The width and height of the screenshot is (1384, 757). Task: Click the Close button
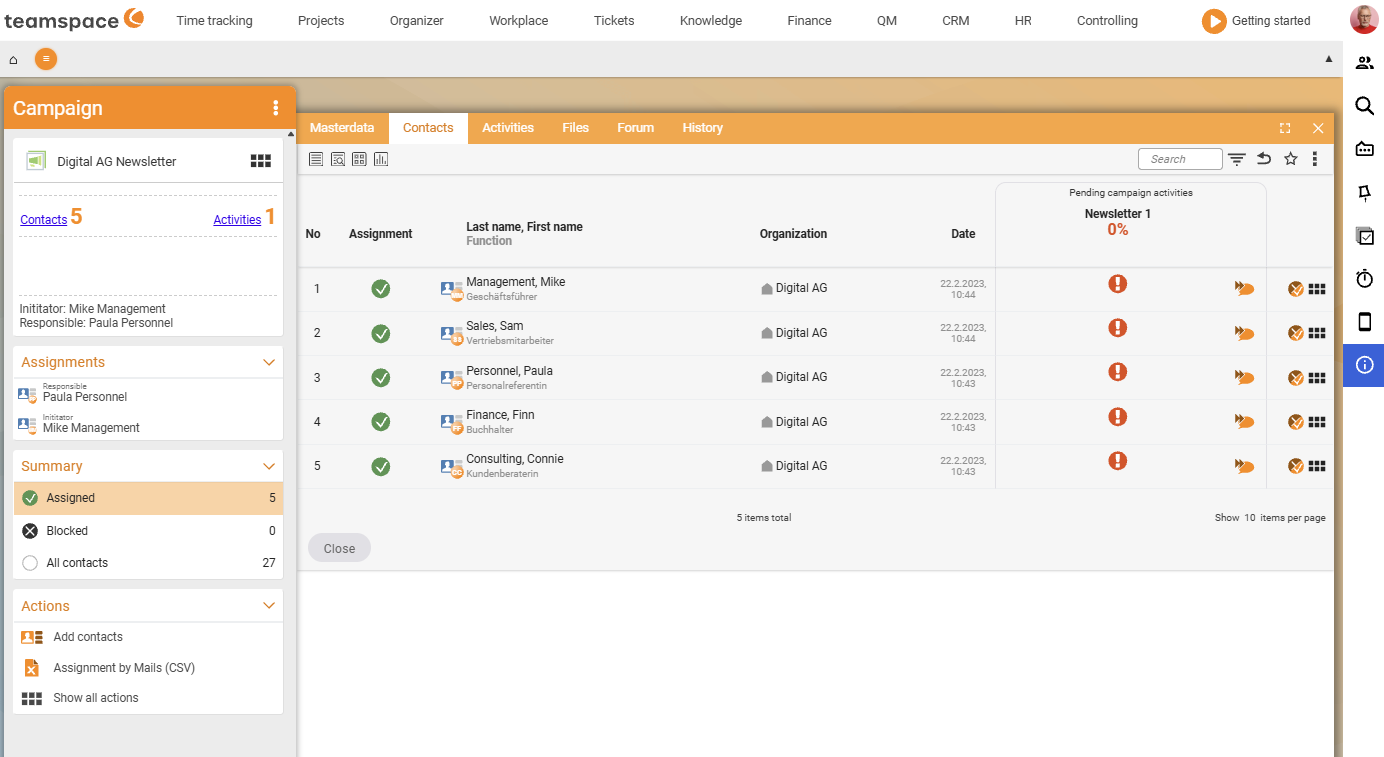pyautogui.click(x=339, y=548)
